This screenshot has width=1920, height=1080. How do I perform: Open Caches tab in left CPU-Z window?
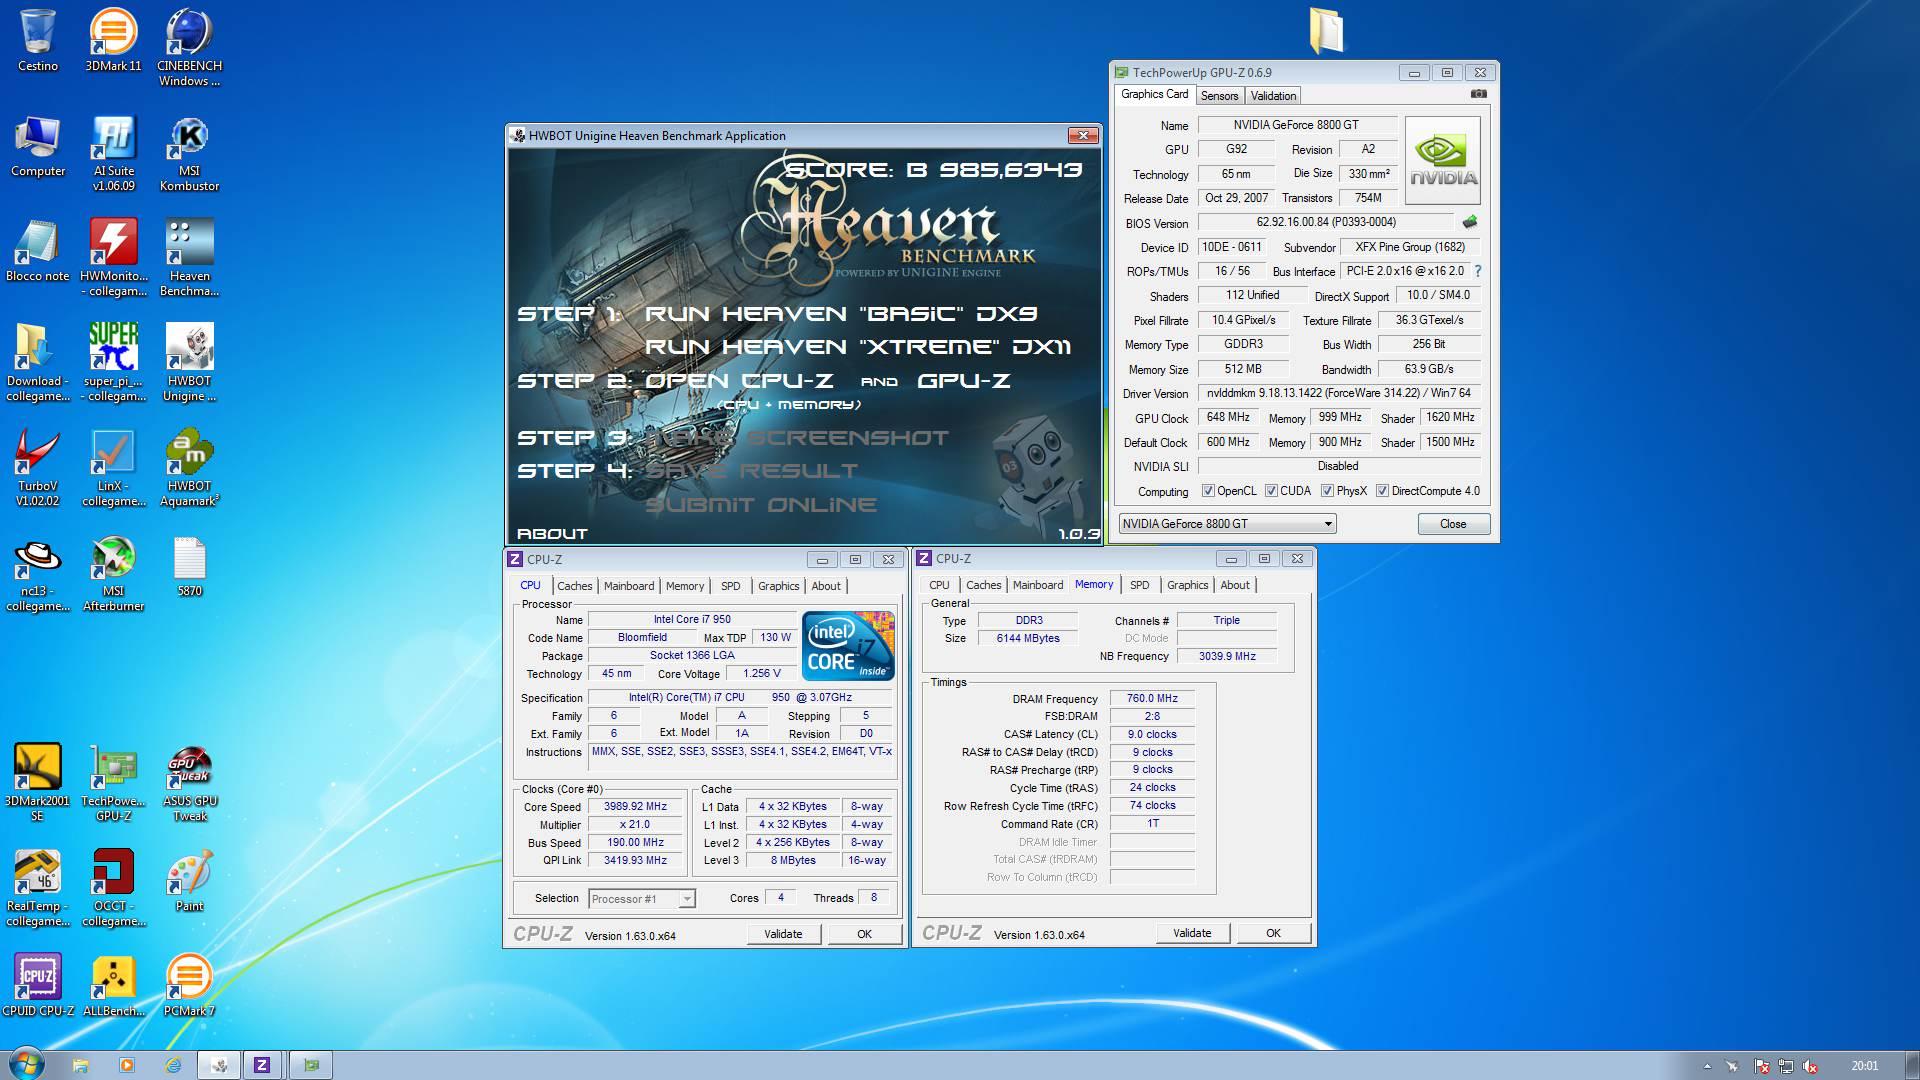coord(574,586)
